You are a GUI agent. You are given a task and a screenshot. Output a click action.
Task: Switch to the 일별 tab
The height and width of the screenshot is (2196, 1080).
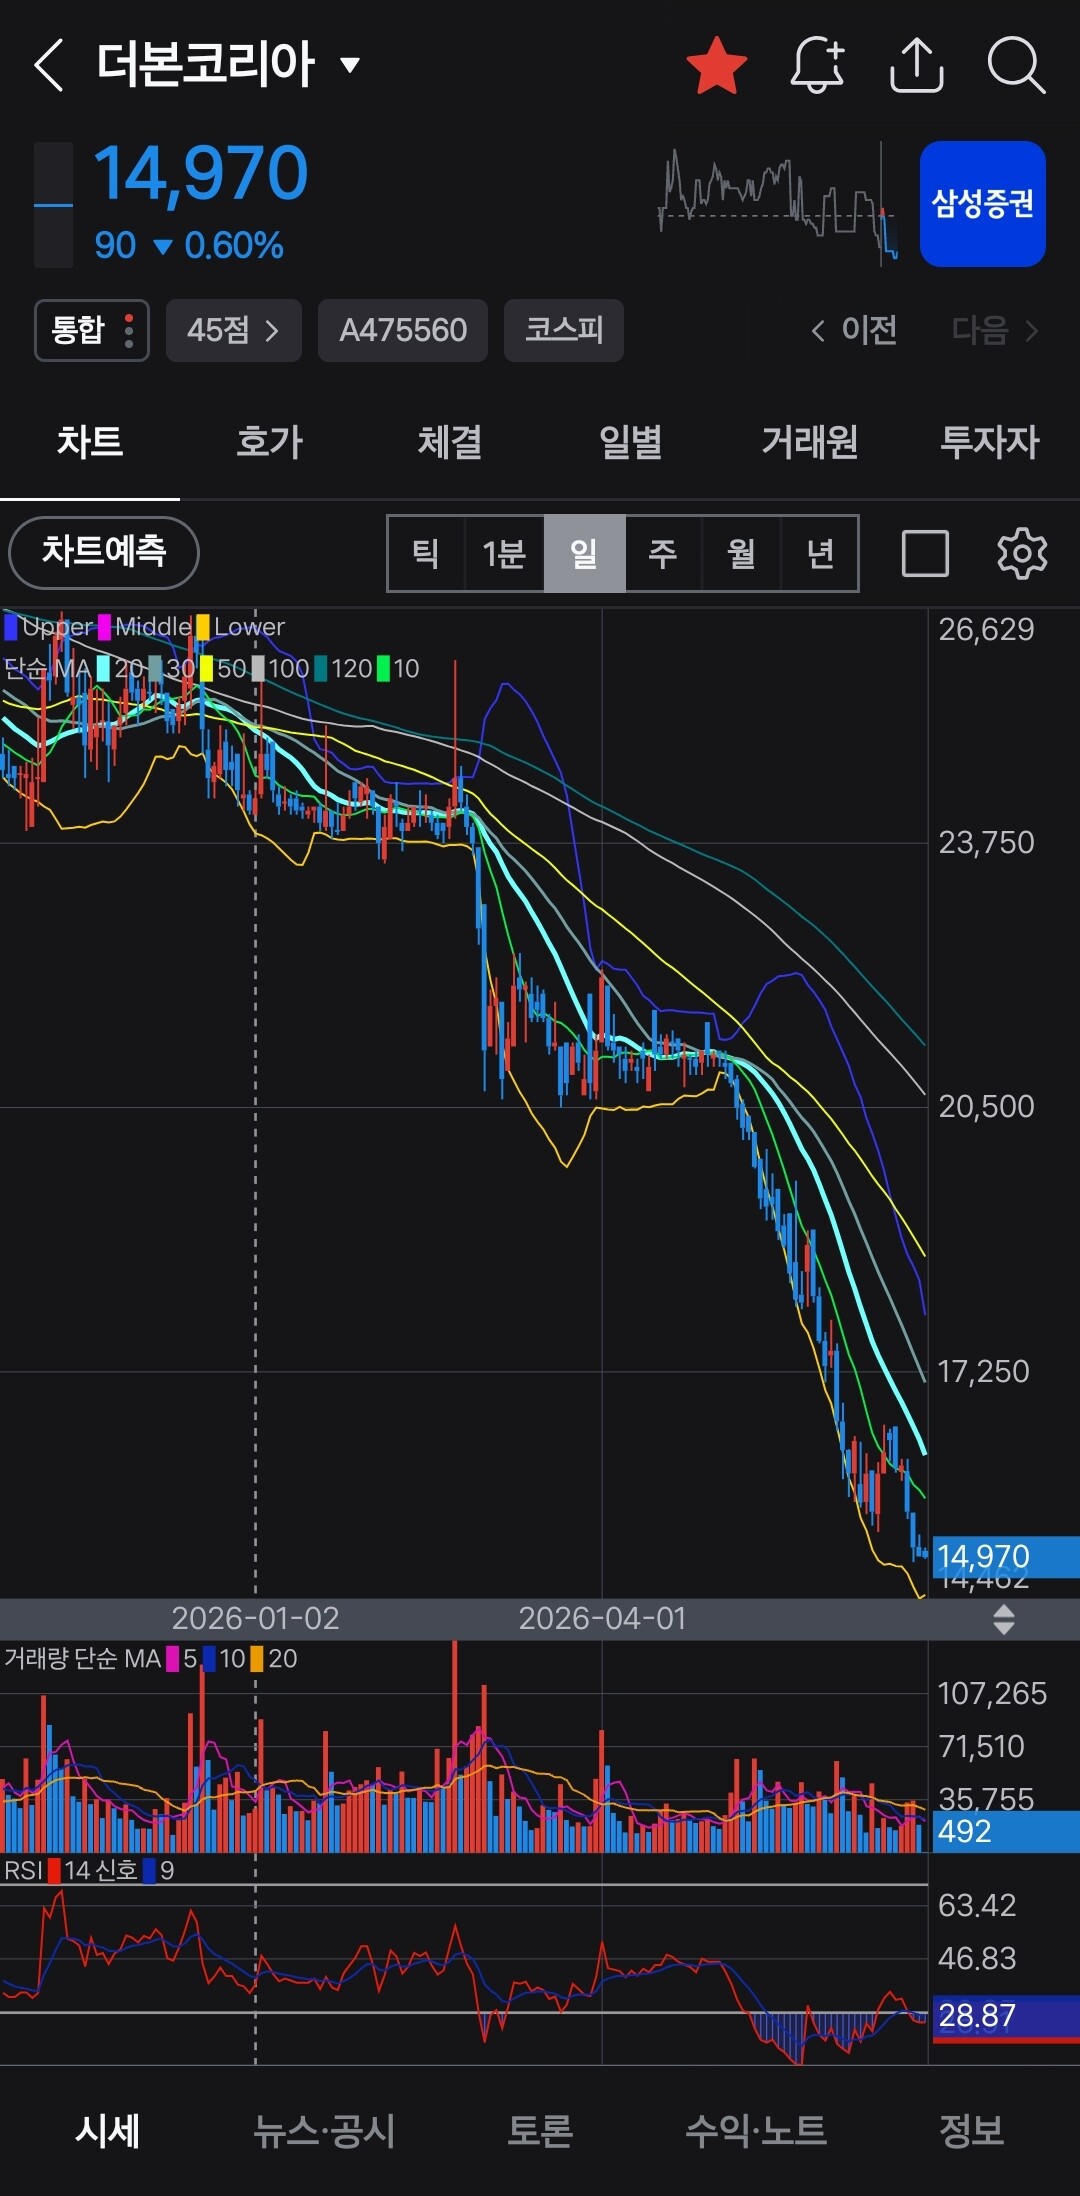pos(630,442)
